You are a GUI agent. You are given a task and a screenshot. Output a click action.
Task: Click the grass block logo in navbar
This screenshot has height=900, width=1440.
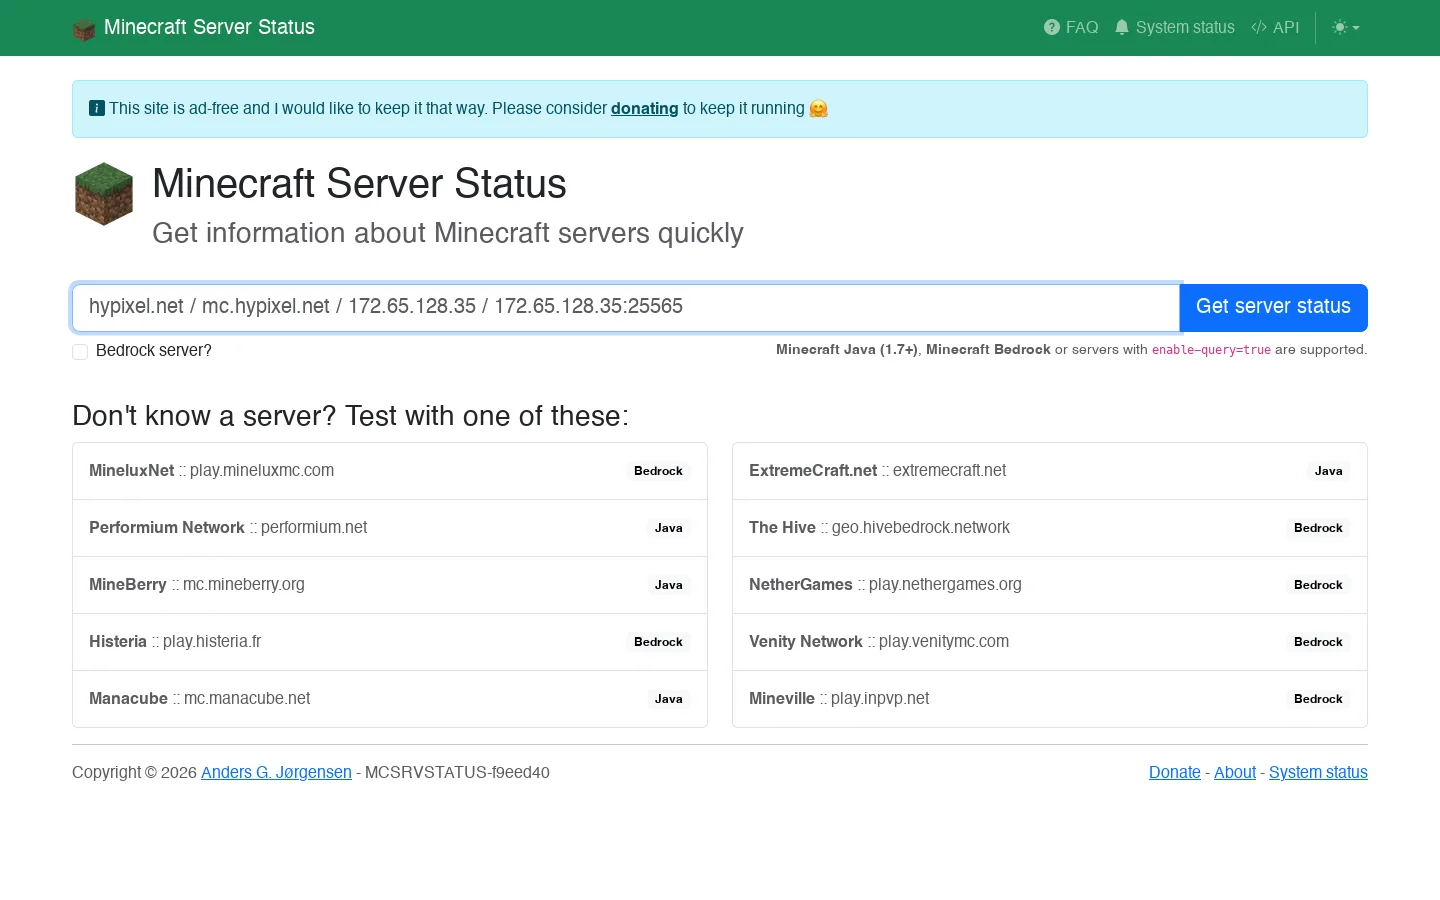click(84, 29)
